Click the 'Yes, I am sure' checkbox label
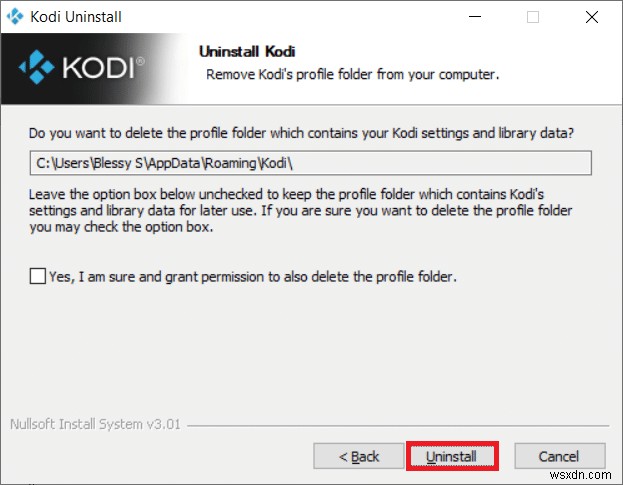The width and height of the screenshot is (623, 485). point(253,277)
